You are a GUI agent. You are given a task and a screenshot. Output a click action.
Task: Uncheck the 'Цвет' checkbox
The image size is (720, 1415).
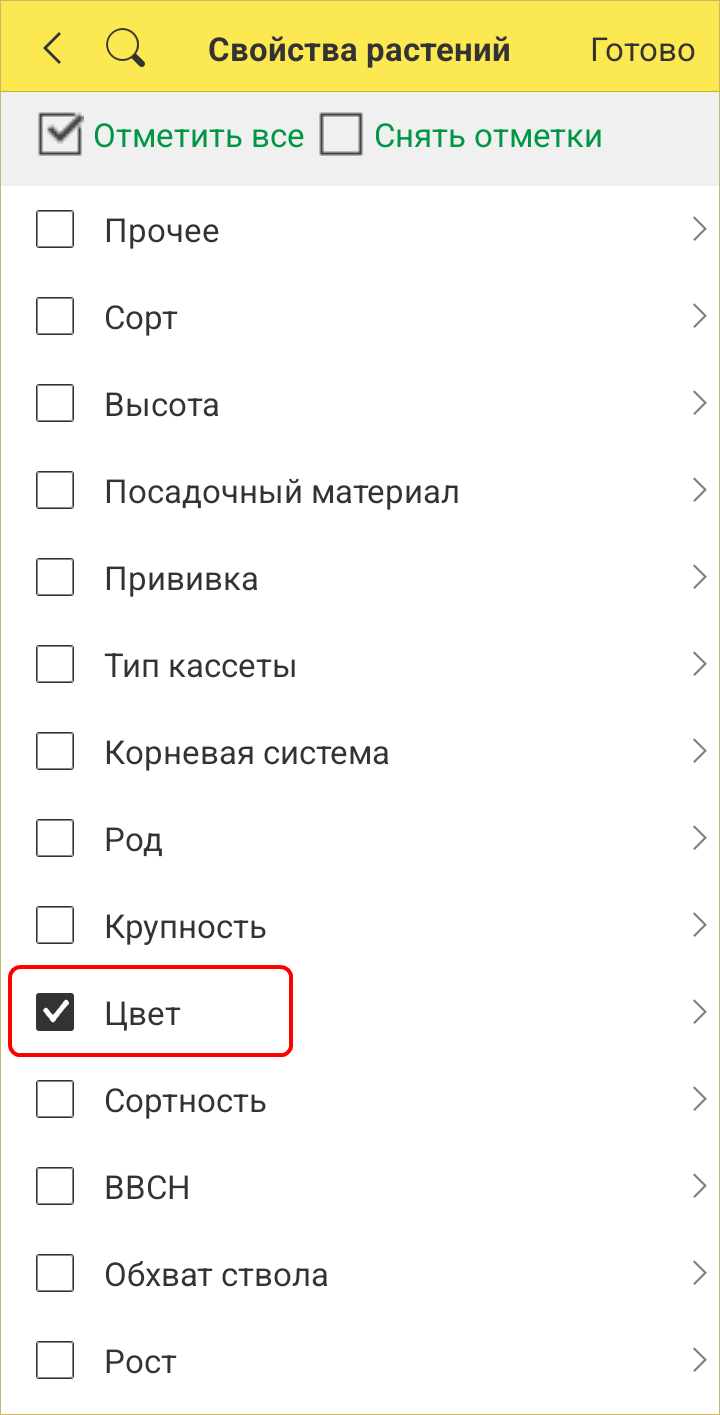tap(55, 1011)
